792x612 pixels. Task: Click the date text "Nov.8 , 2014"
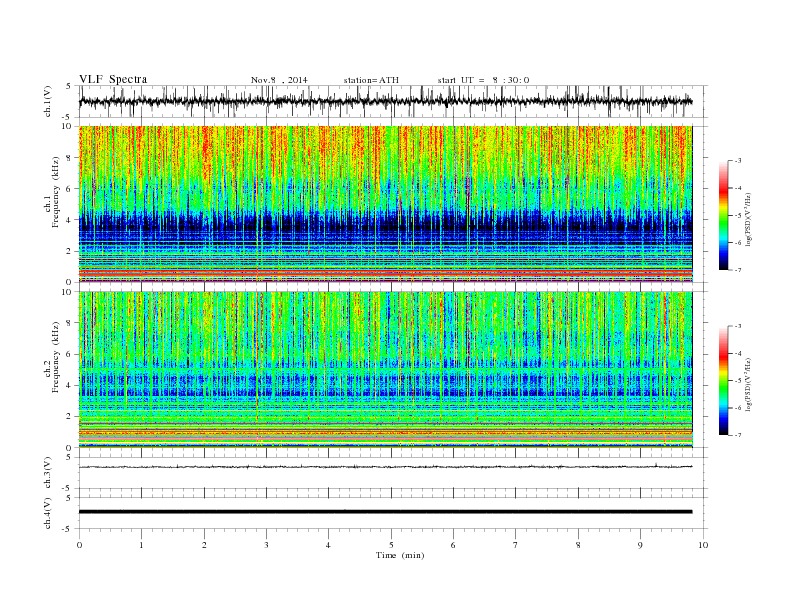click(x=279, y=80)
